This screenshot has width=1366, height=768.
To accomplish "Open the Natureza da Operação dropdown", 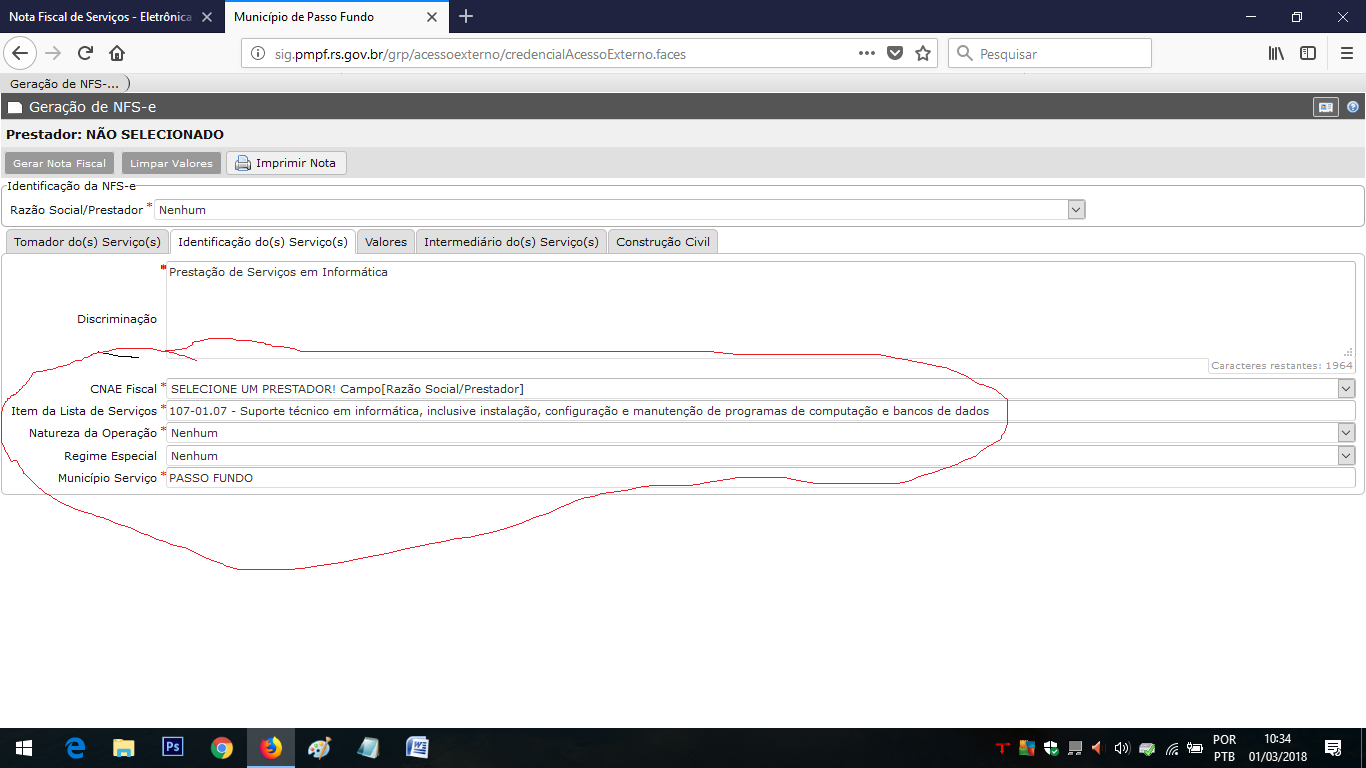I will 1347,433.
